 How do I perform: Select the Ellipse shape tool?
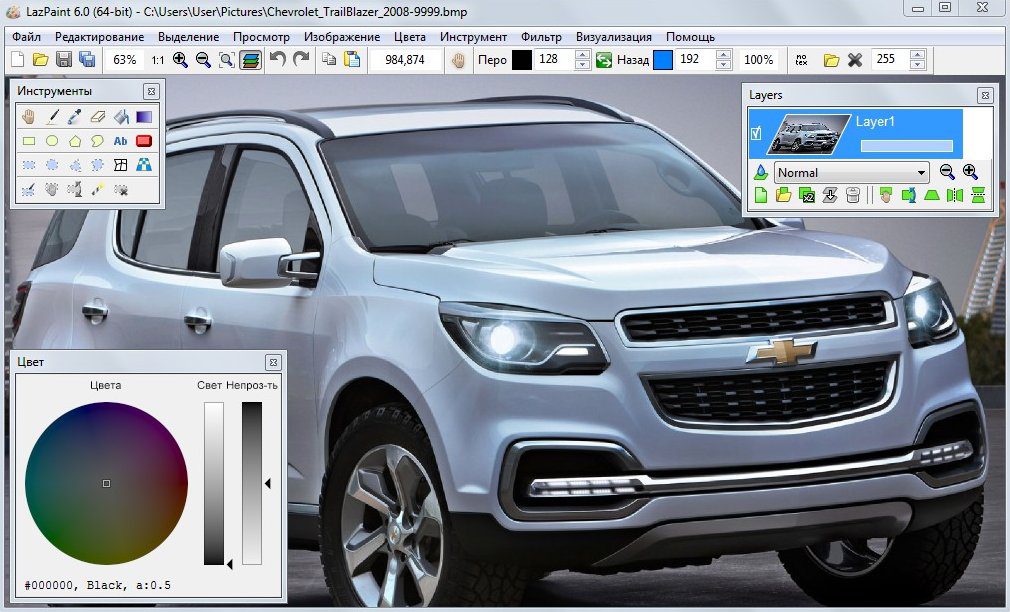click(x=52, y=141)
